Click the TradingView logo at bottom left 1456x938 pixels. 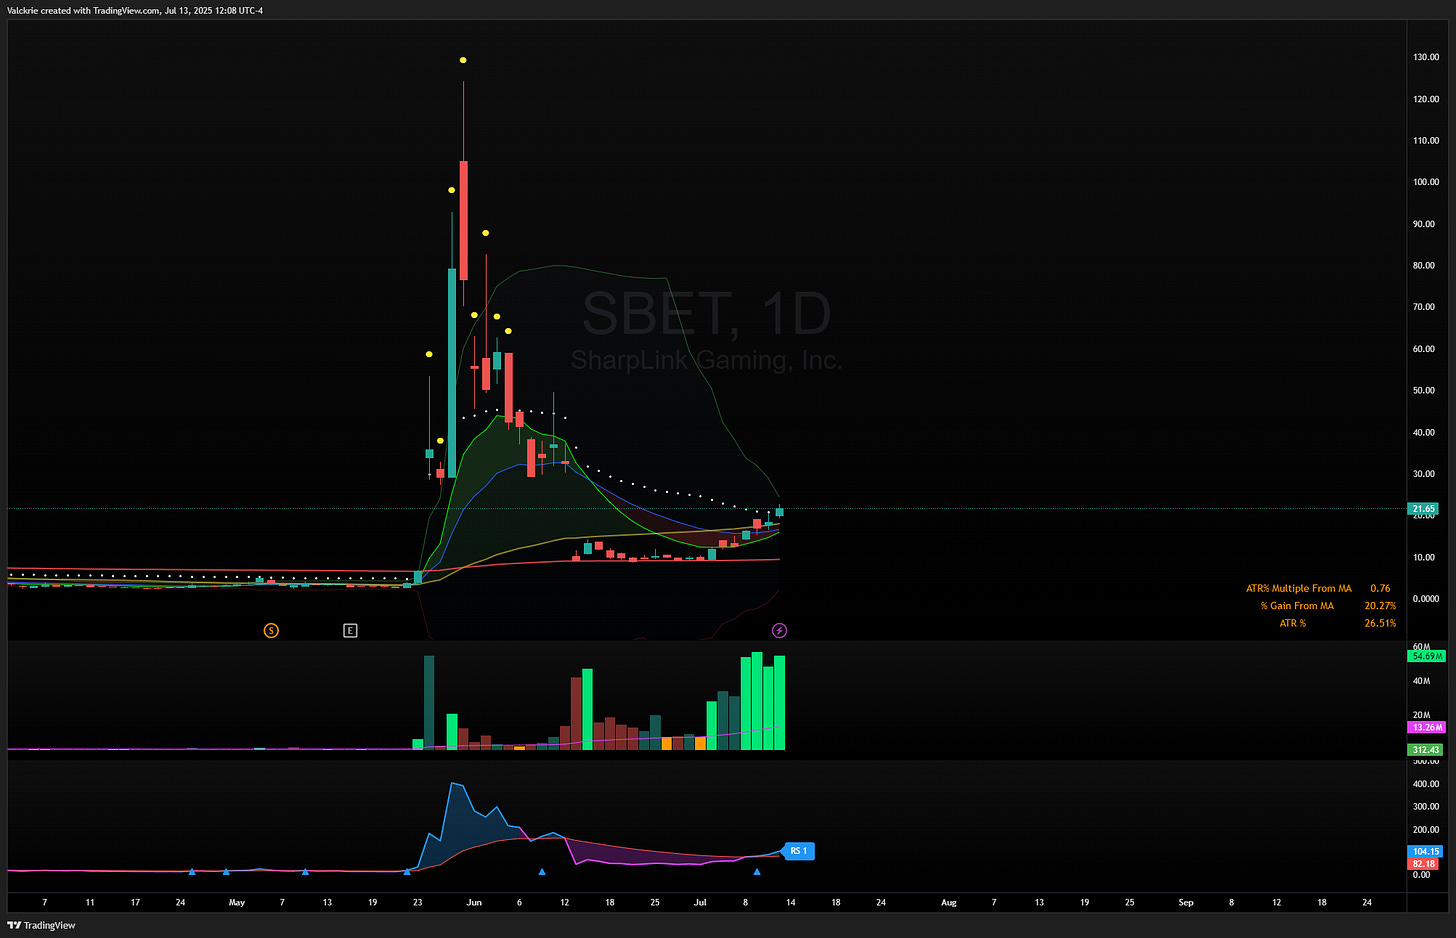coord(41,925)
